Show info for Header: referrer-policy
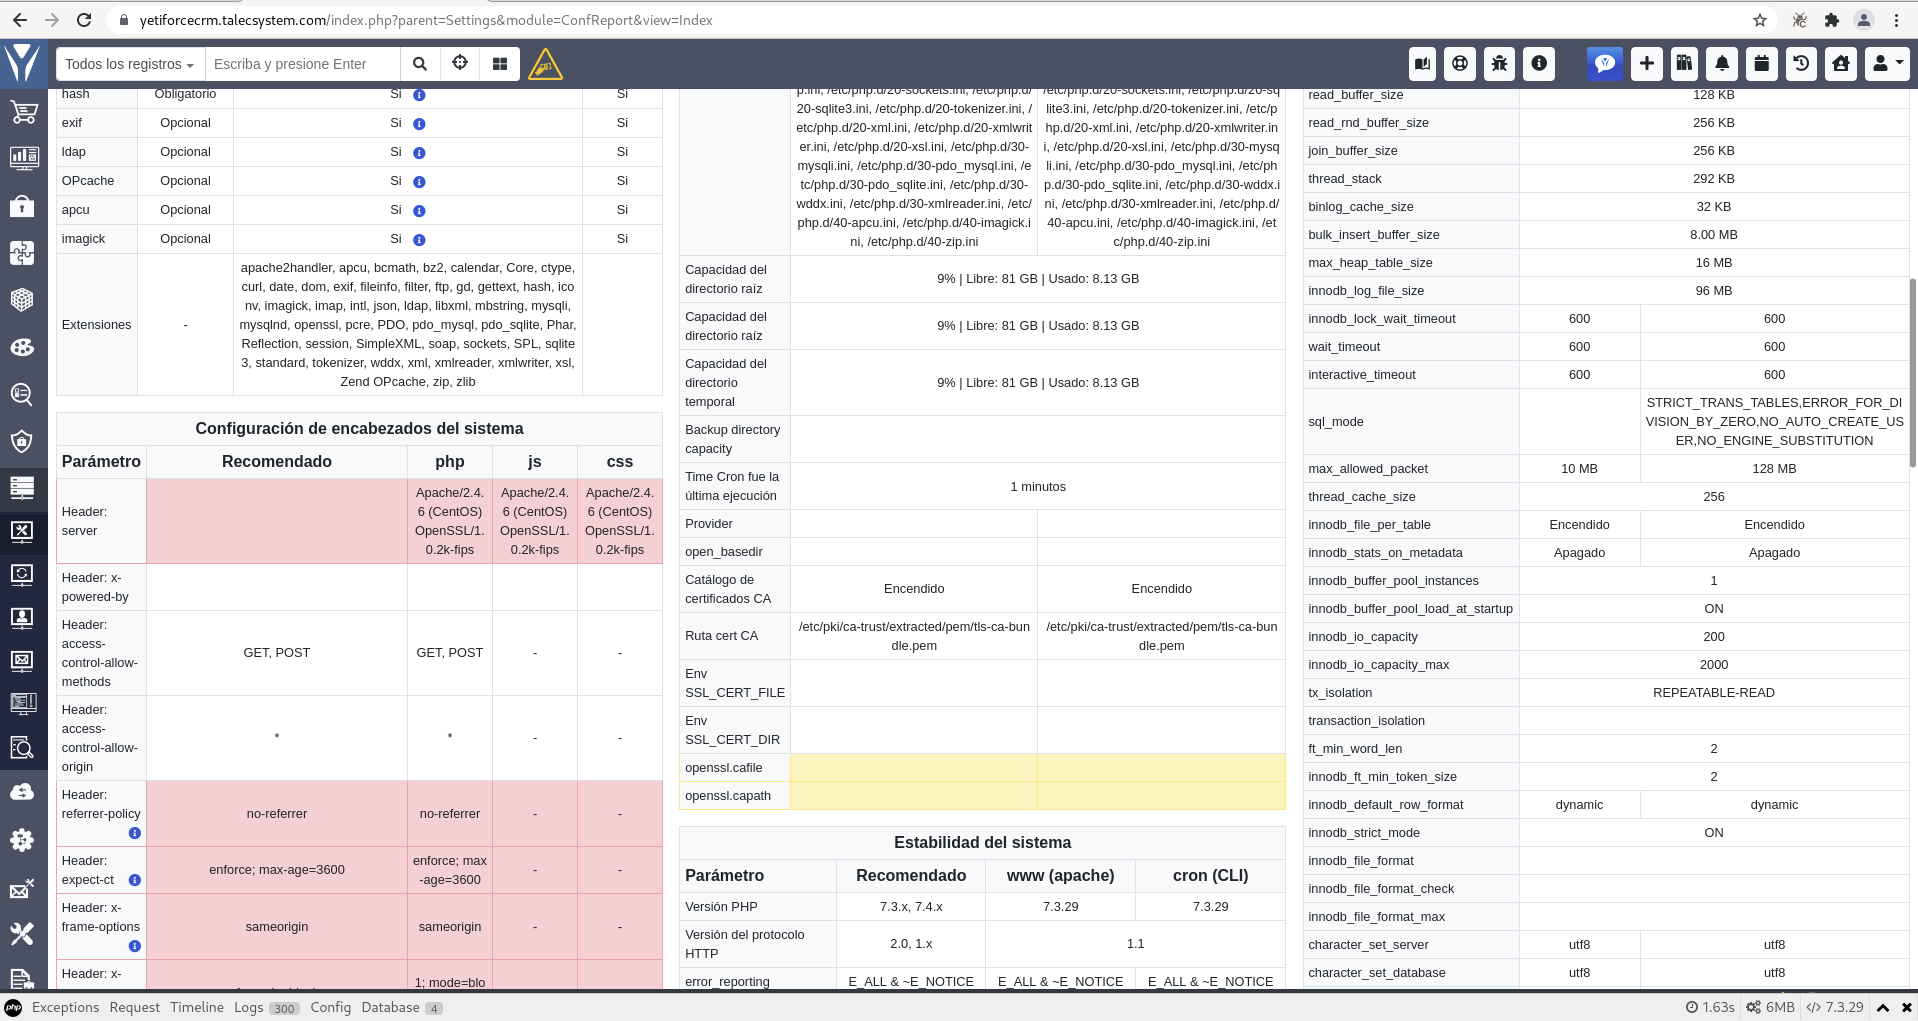The height and width of the screenshot is (1021, 1918). coord(134,833)
